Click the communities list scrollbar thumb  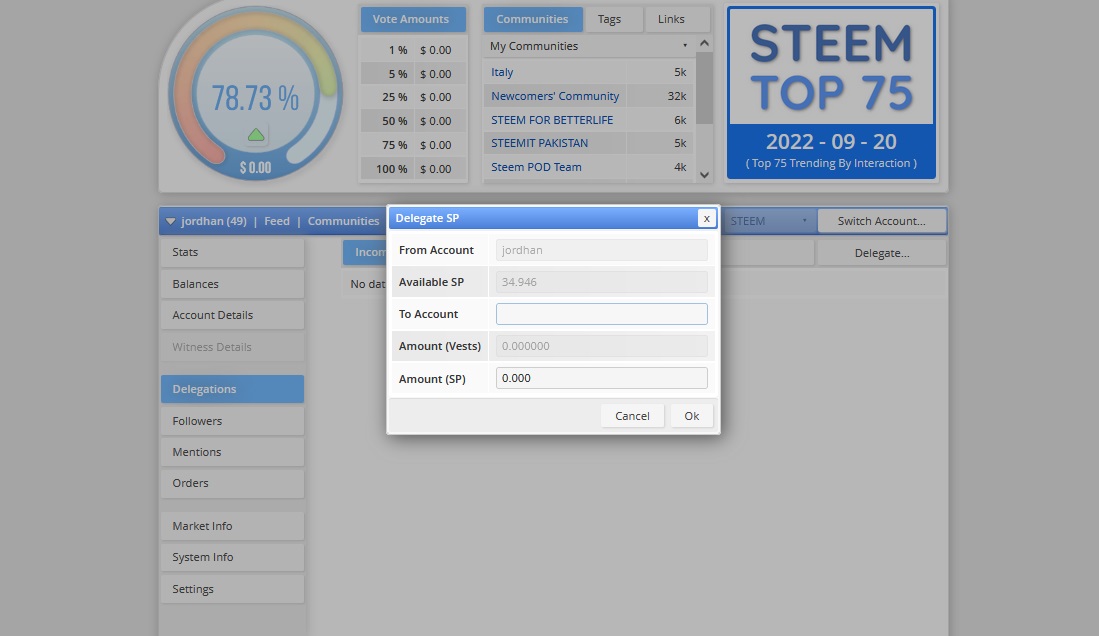704,88
